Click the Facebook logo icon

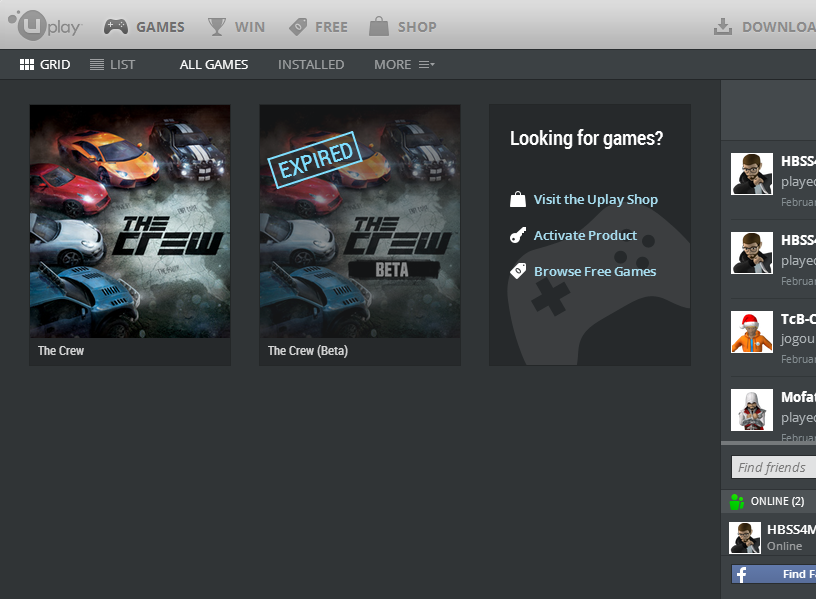tap(742, 575)
